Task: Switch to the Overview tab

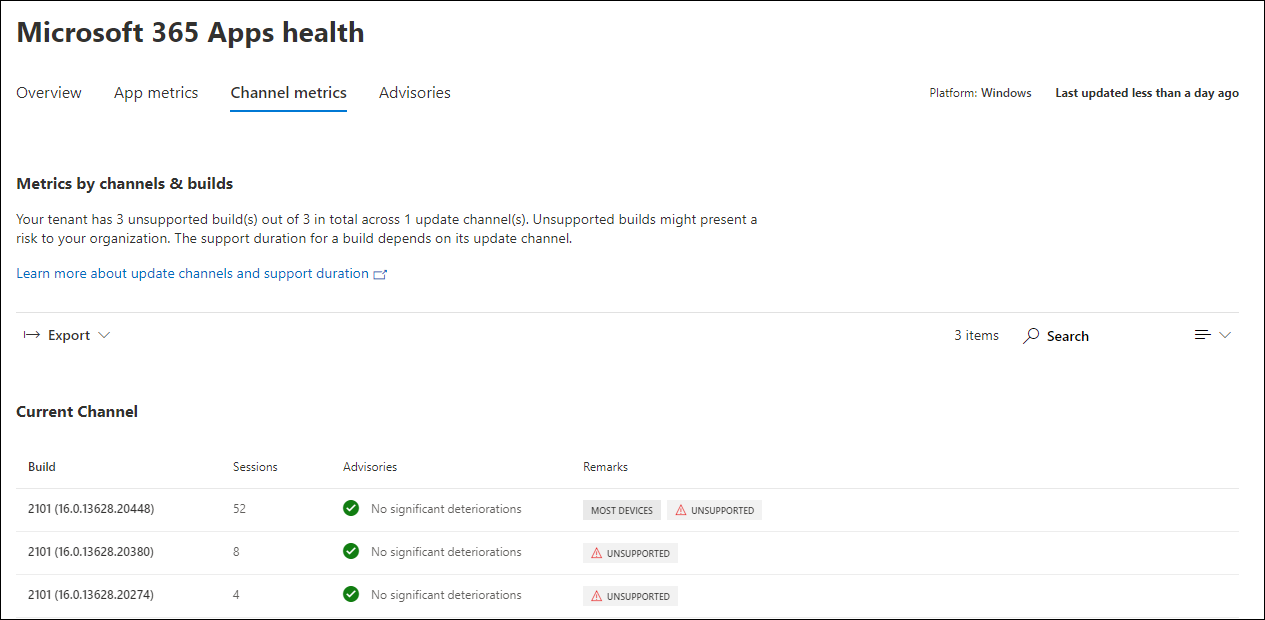Action: click(x=49, y=93)
